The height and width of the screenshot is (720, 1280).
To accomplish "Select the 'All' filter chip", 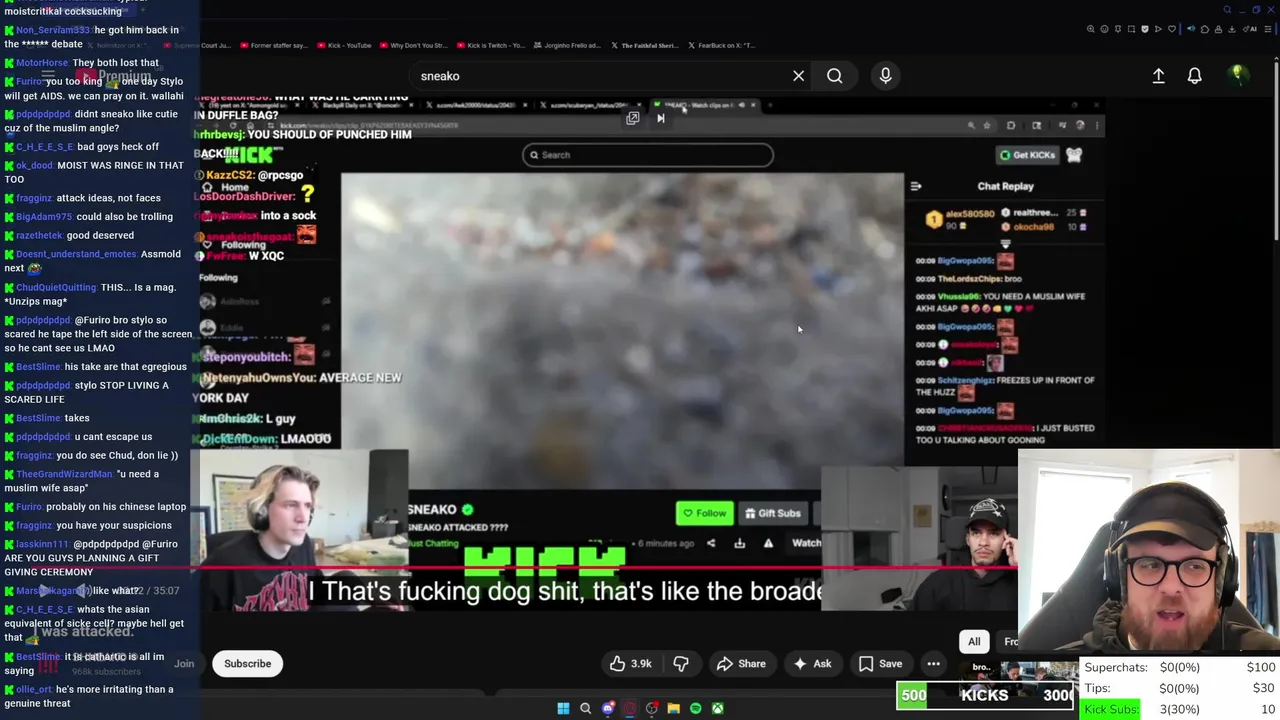I will coord(974,642).
